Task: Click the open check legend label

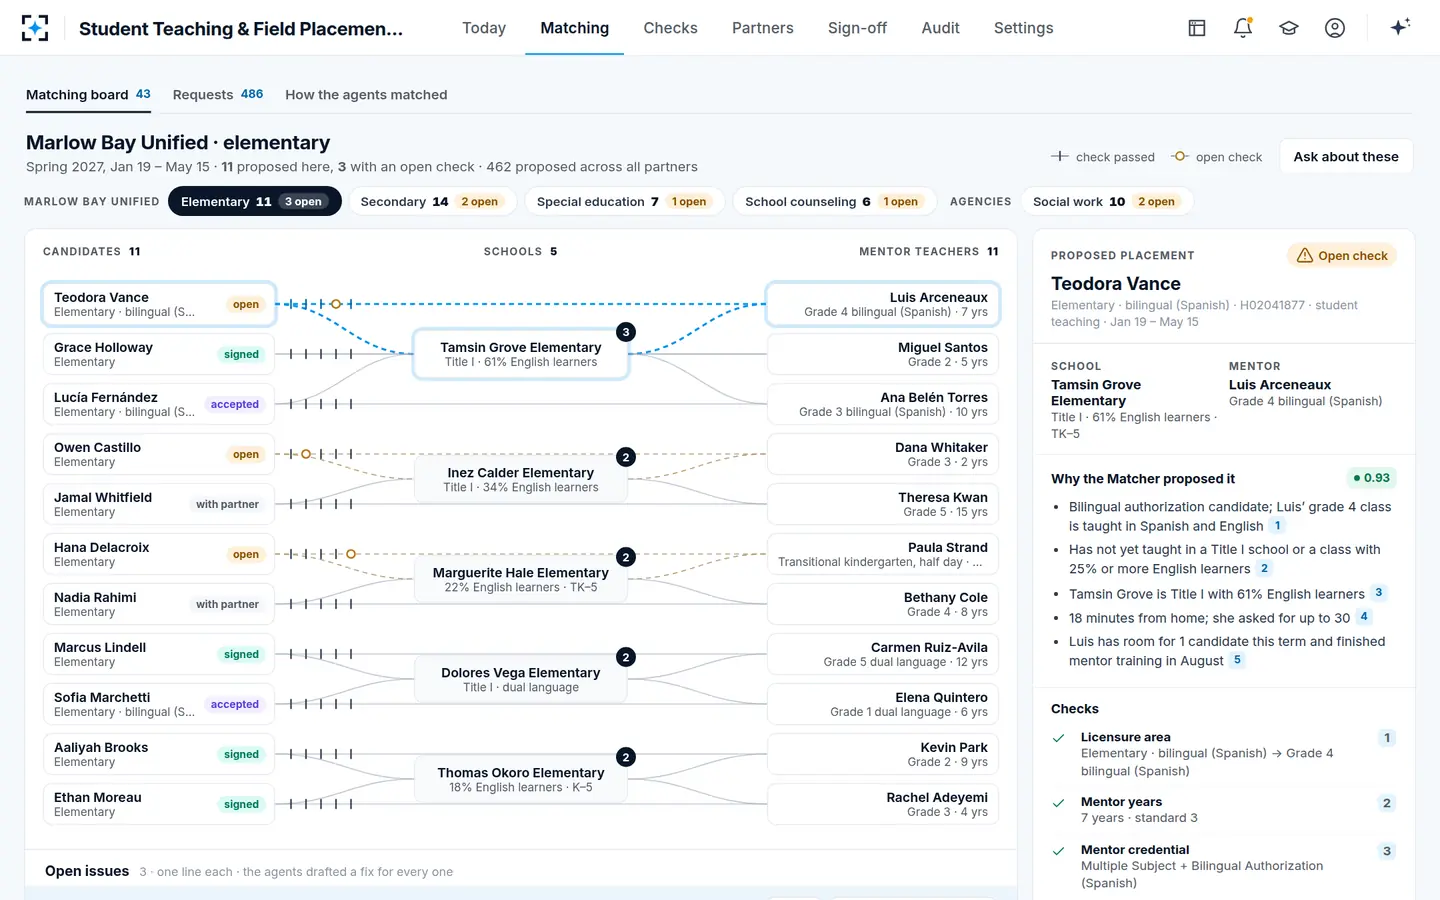Action: (x=1229, y=157)
